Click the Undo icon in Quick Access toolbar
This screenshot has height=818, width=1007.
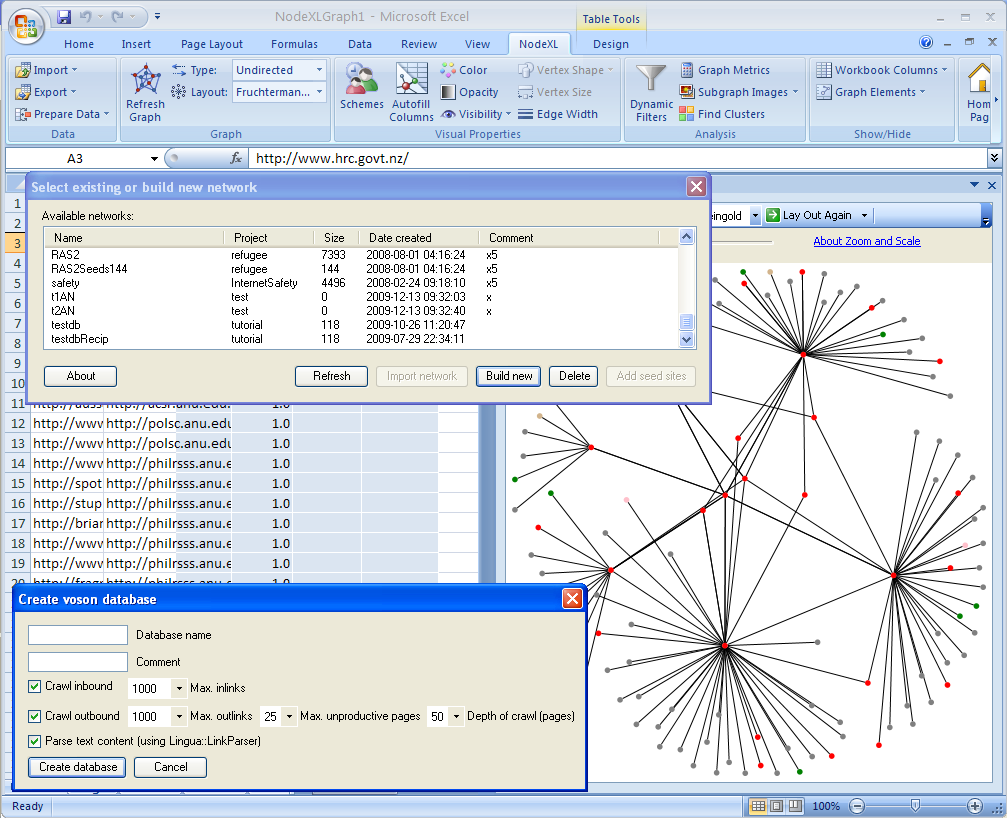[85, 17]
